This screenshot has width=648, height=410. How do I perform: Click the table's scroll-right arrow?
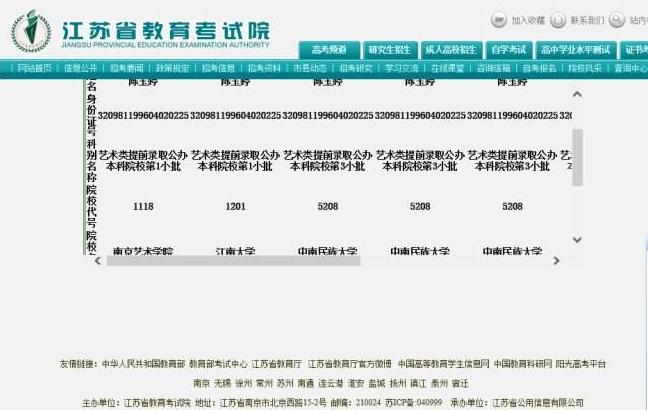click(557, 261)
